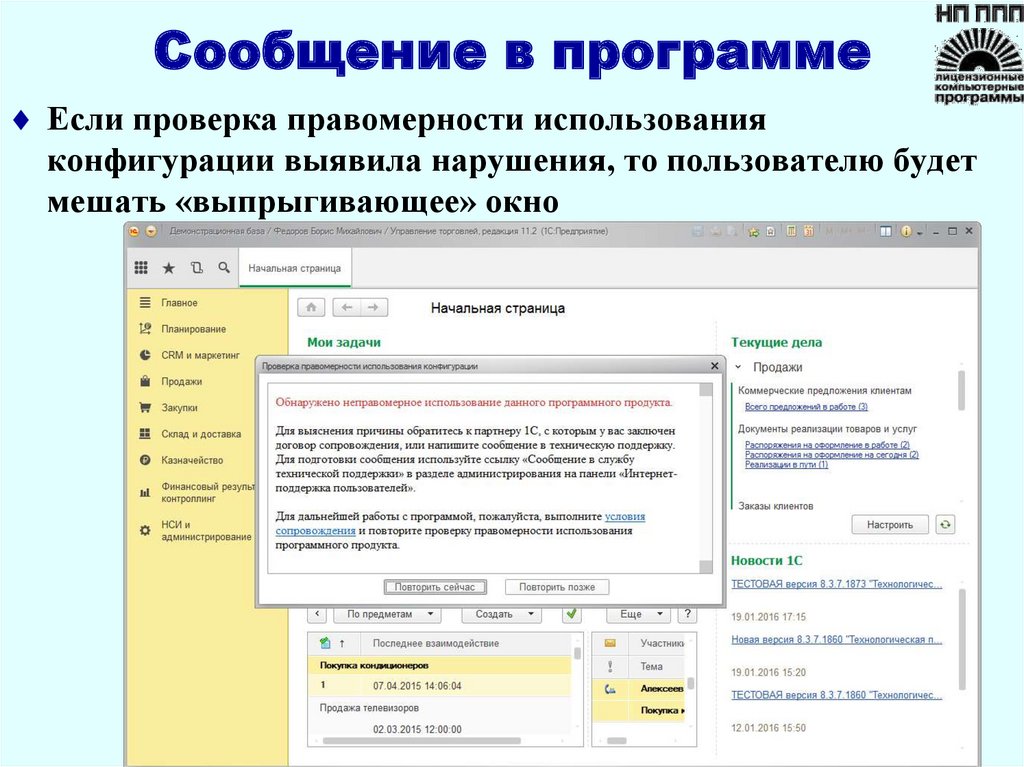1024x767 pixels.
Task: Click horizontal scrollbar under interactions list
Action: [421, 741]
